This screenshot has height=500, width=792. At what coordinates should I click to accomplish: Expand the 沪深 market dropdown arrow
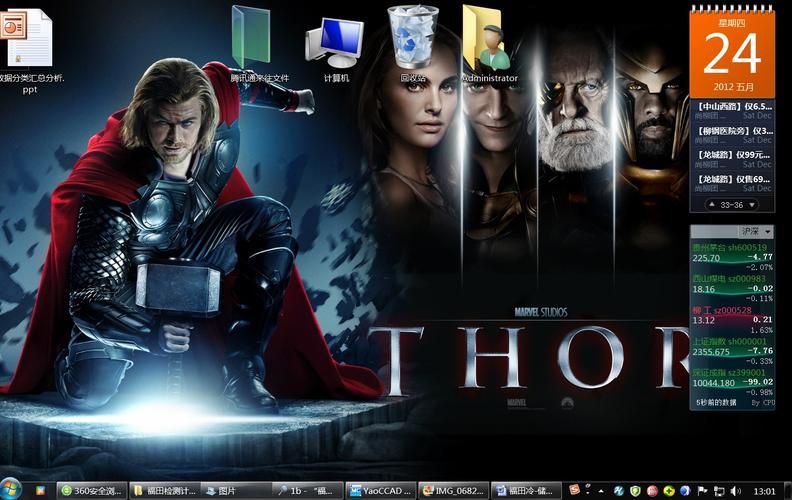[x=768, y=232]
